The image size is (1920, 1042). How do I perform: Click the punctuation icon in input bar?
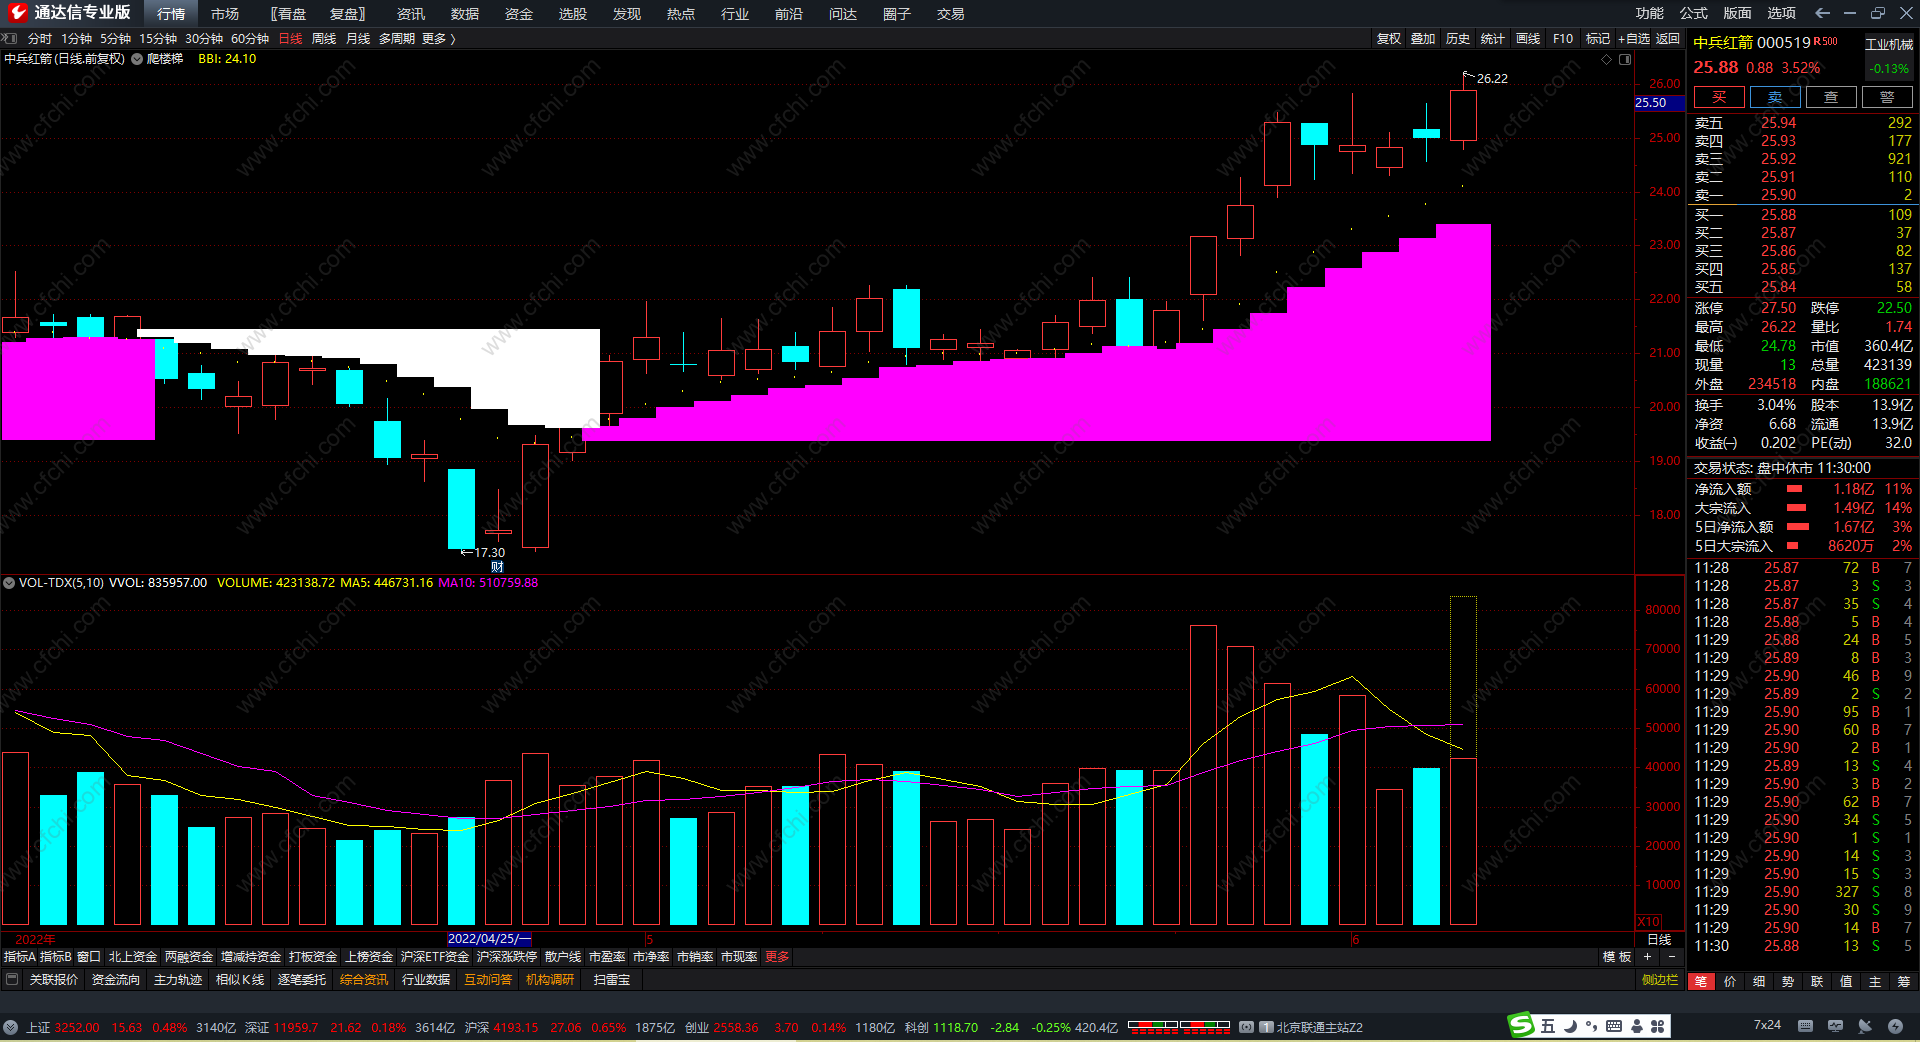1591,1026
